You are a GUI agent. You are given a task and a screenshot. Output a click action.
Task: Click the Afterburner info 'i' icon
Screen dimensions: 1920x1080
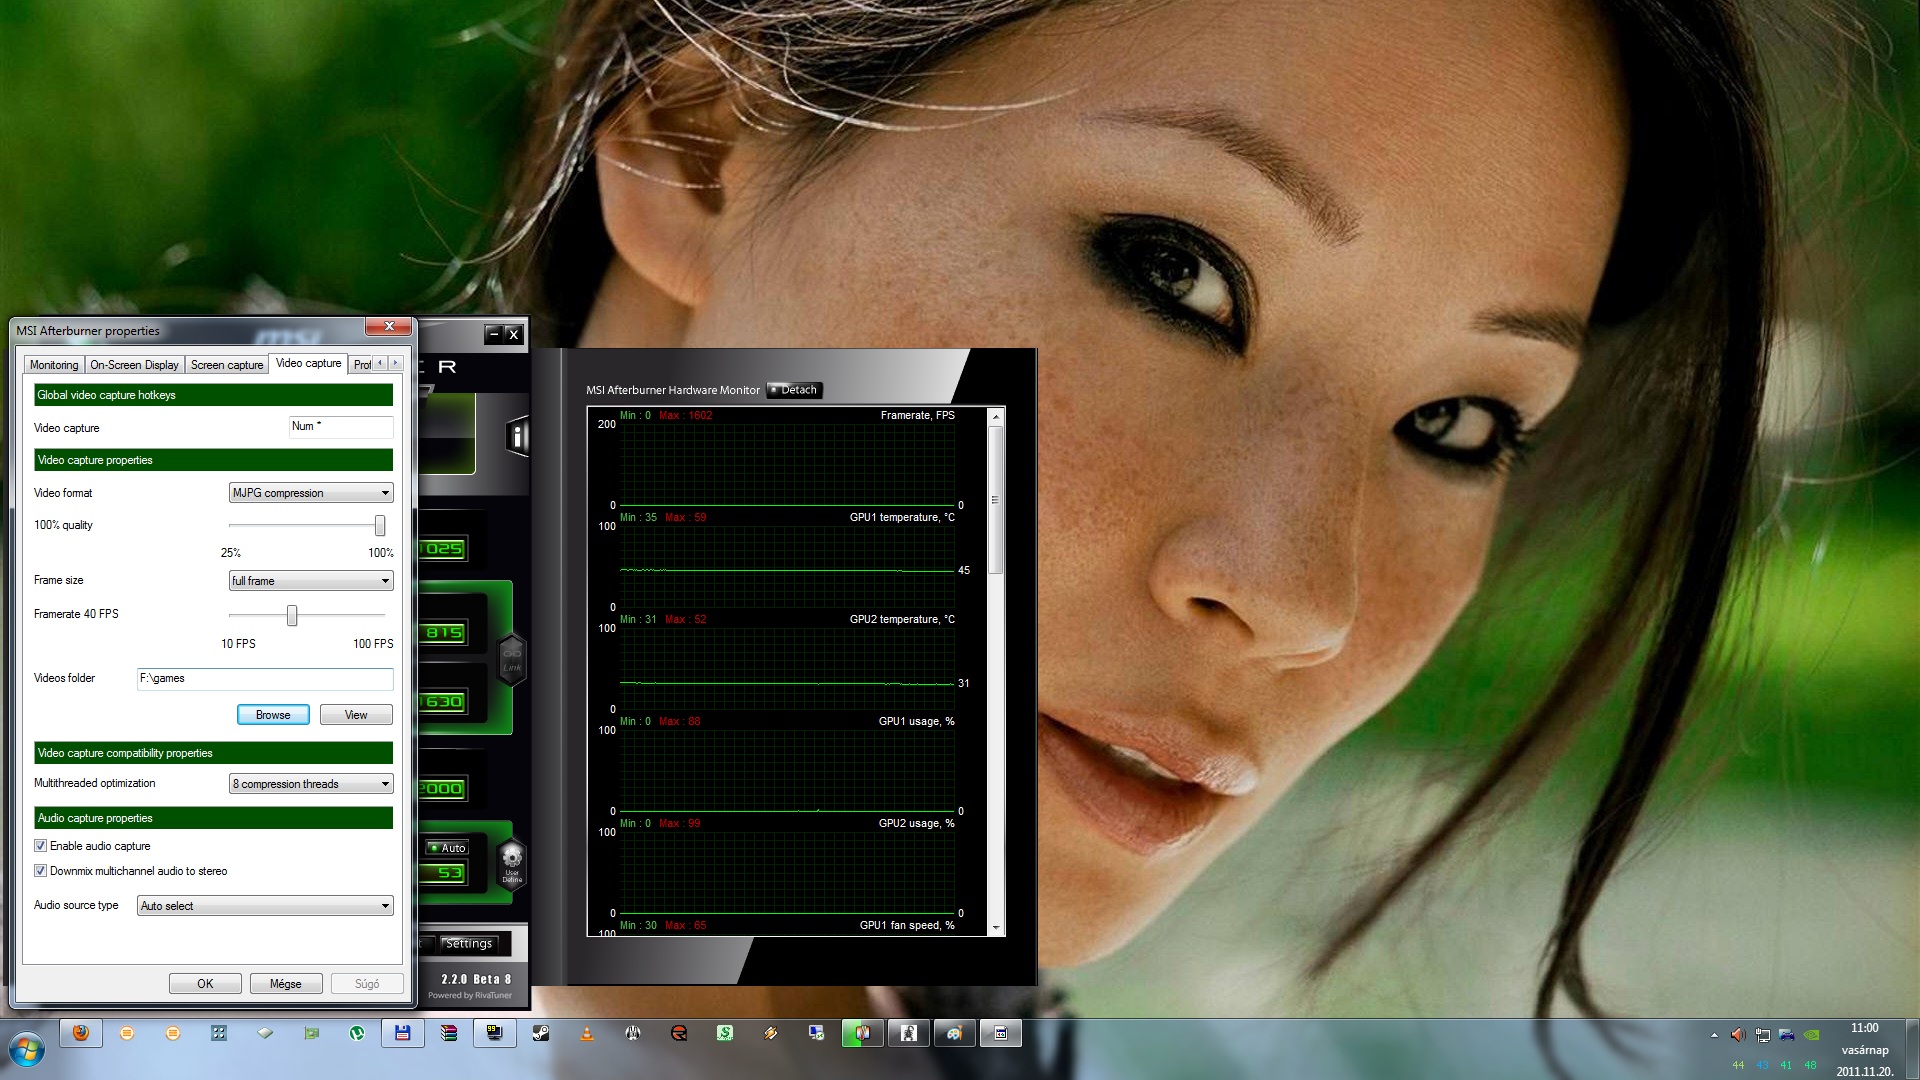click(x=517, y=436)
